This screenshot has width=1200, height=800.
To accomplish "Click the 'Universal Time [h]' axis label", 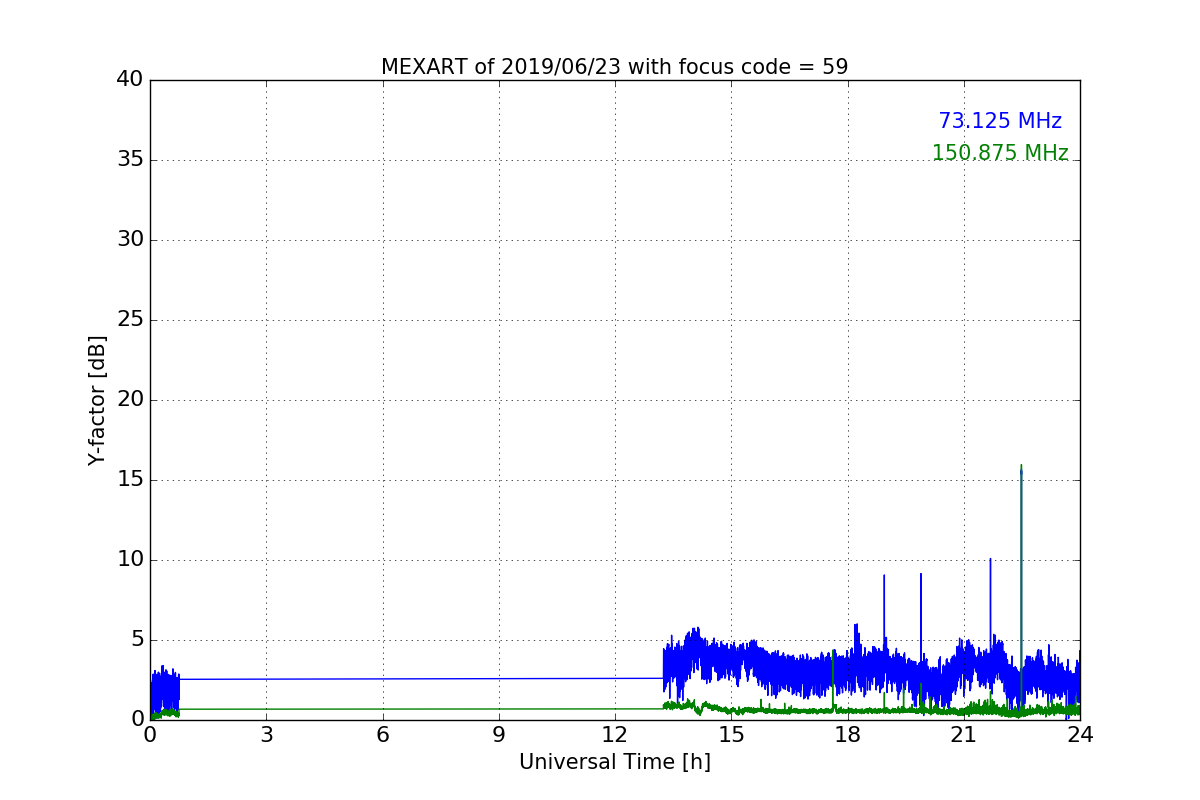I will point(615,762).
